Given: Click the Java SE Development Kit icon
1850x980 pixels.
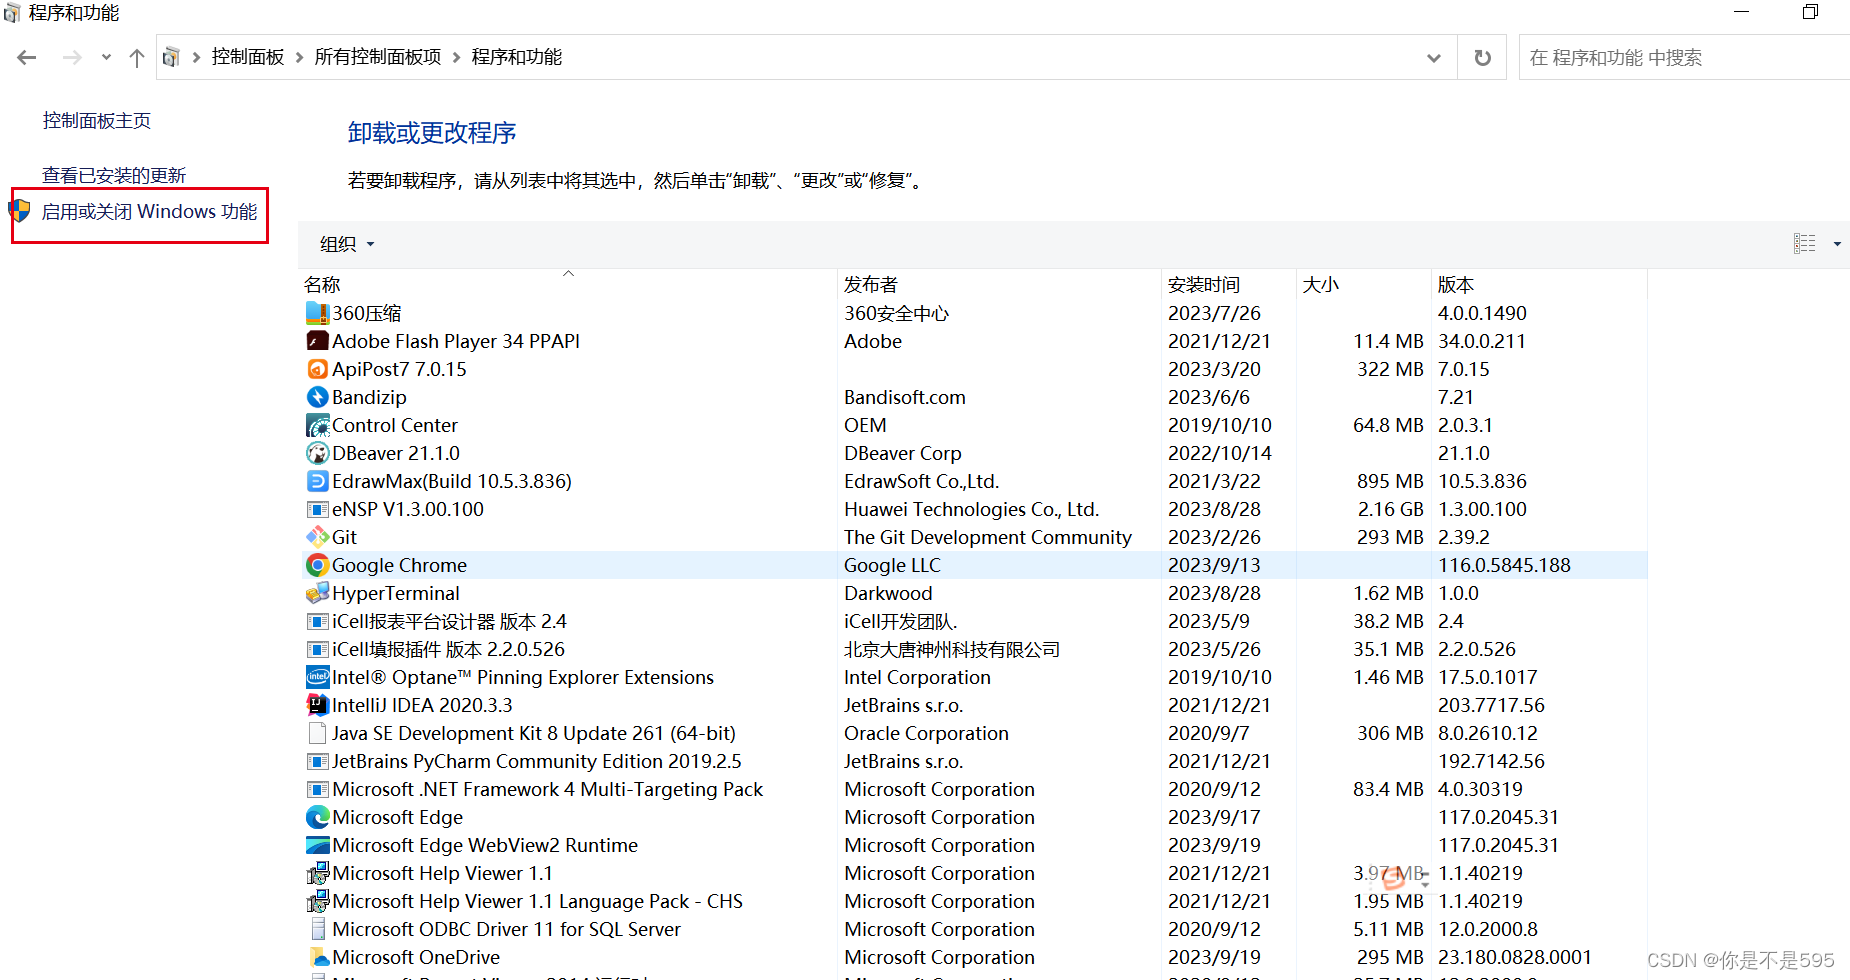Looking at the screenshot, I should [317, 733].
